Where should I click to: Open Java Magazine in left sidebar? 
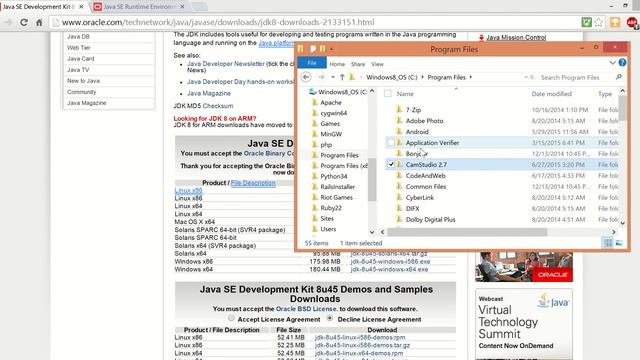tap(87, 103)
